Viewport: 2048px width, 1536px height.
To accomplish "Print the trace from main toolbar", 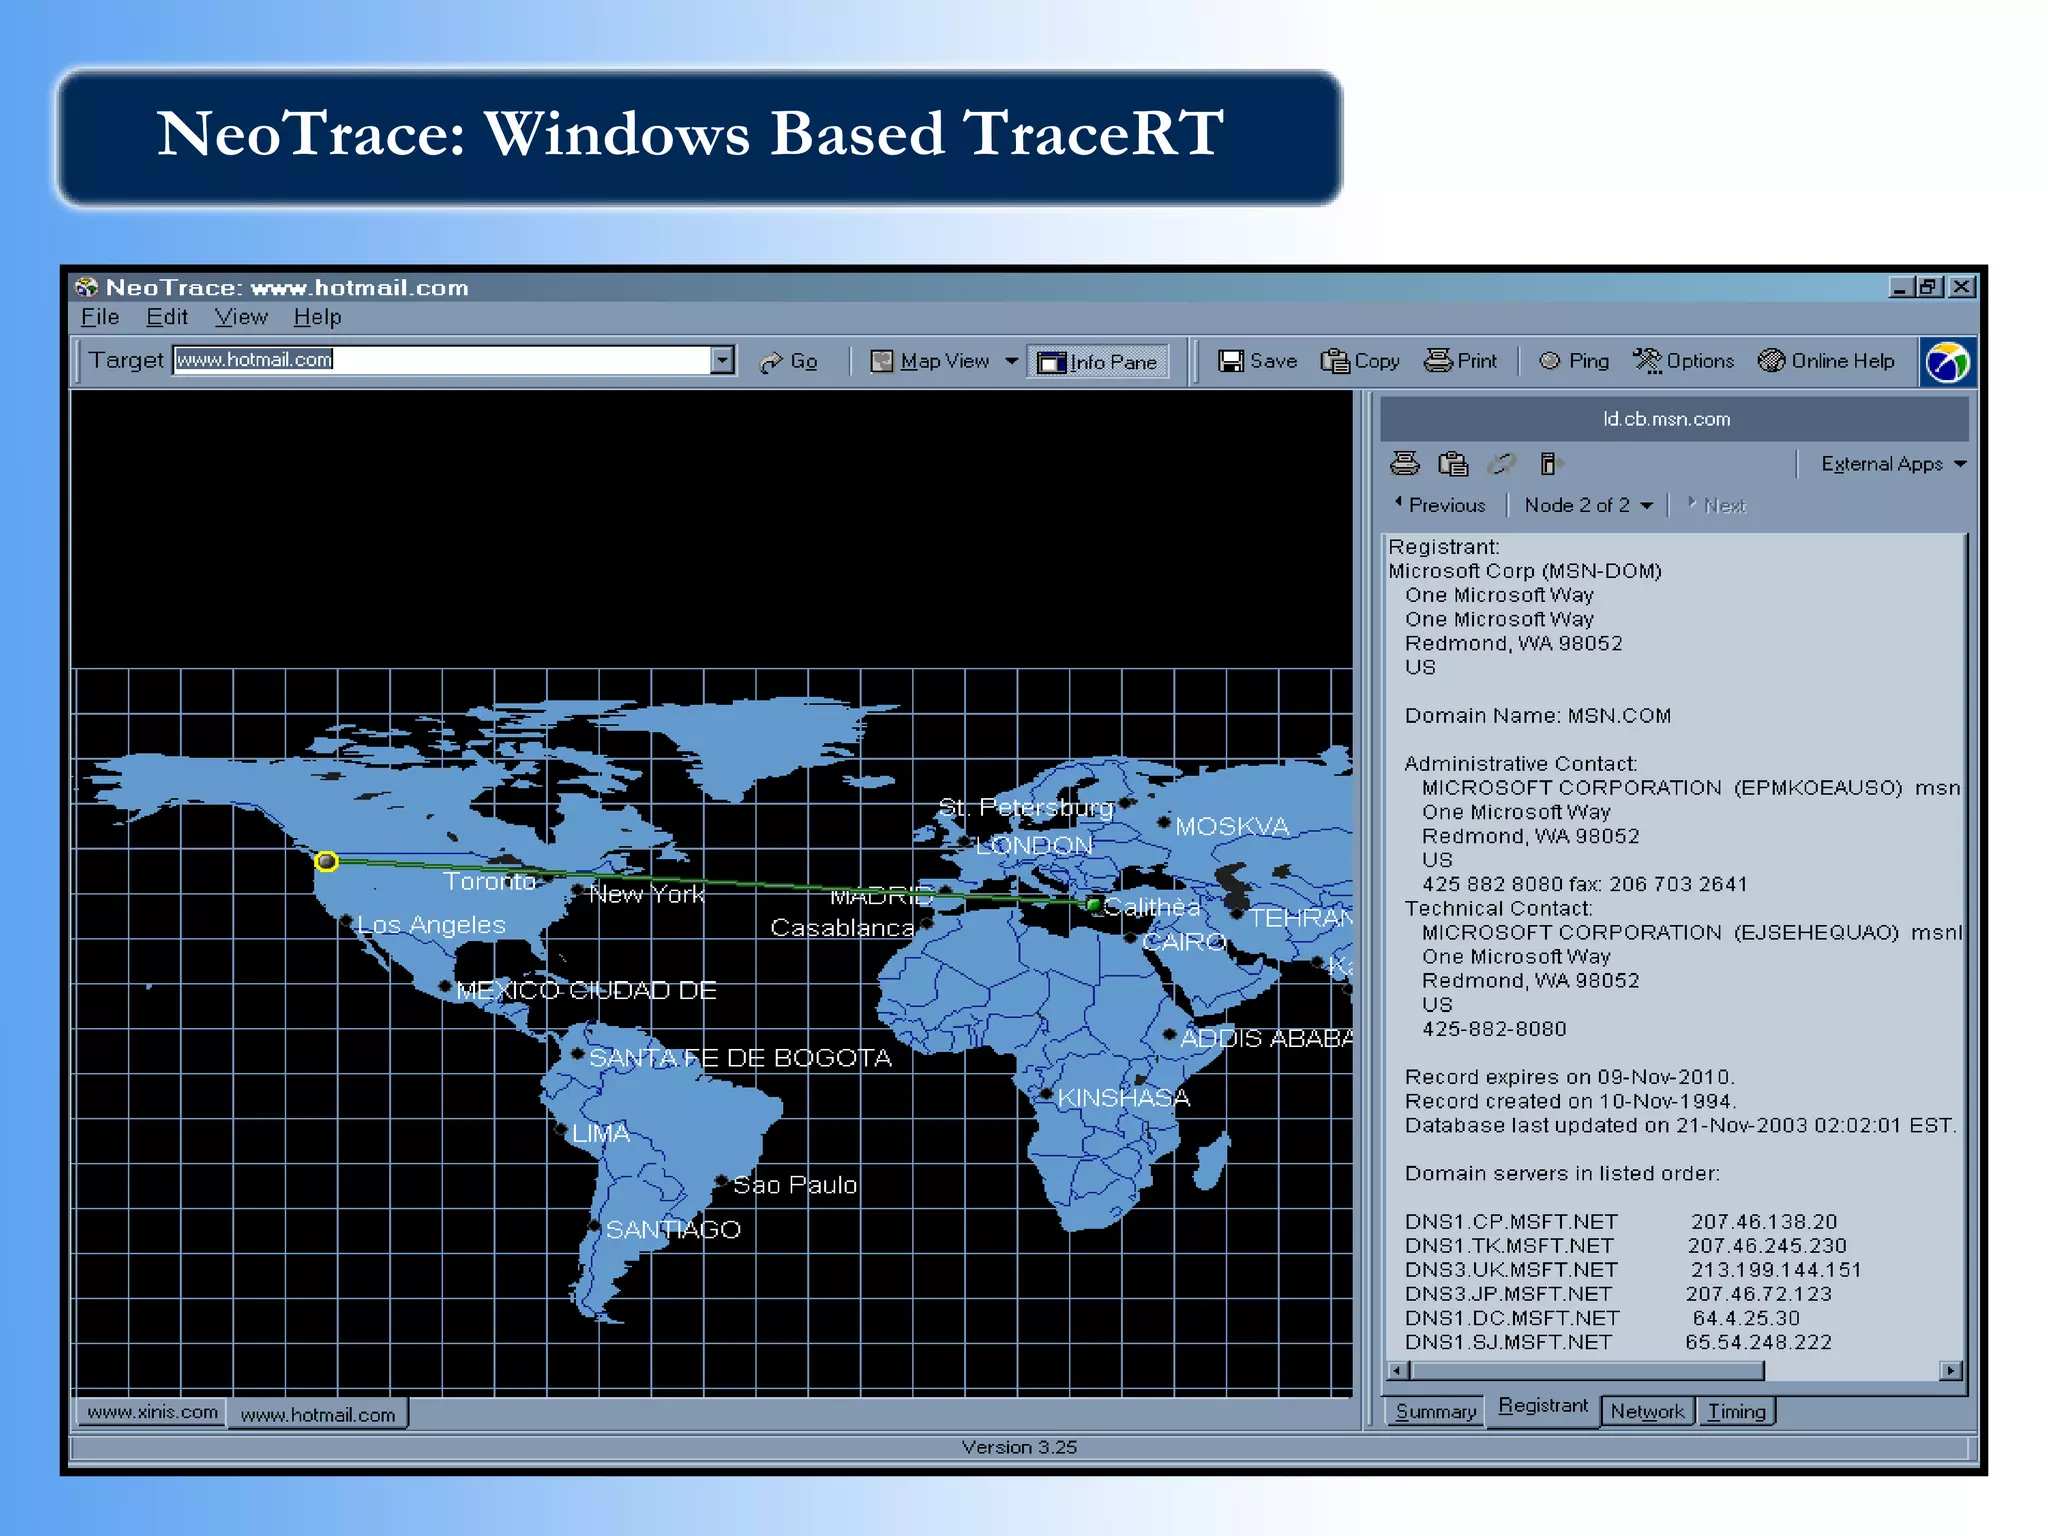I will tap(1460, 361).
